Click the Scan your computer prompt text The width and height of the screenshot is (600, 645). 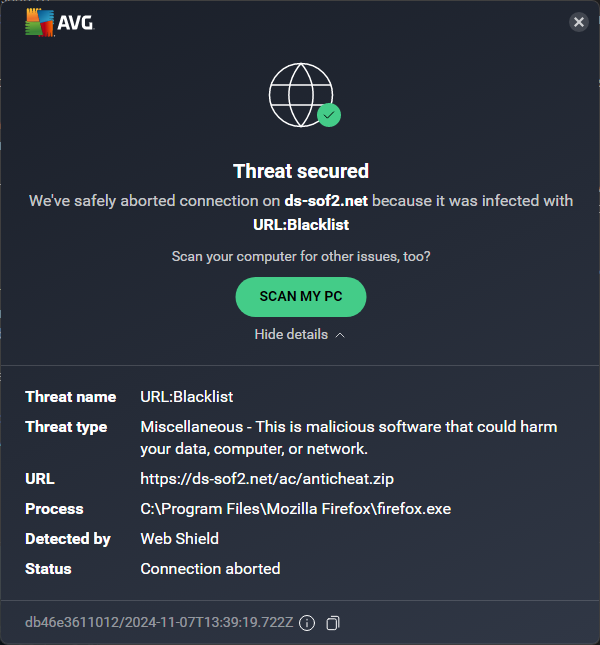tap(301, 257)
